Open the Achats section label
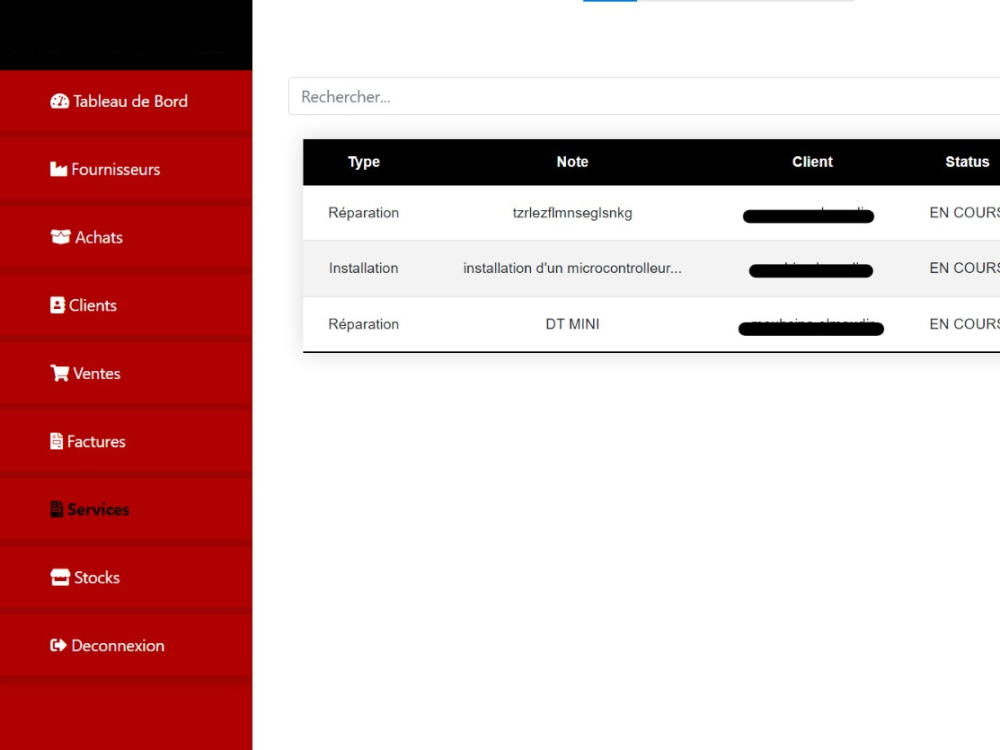This screenshot has height=750, width=1000. pos(99,237)
